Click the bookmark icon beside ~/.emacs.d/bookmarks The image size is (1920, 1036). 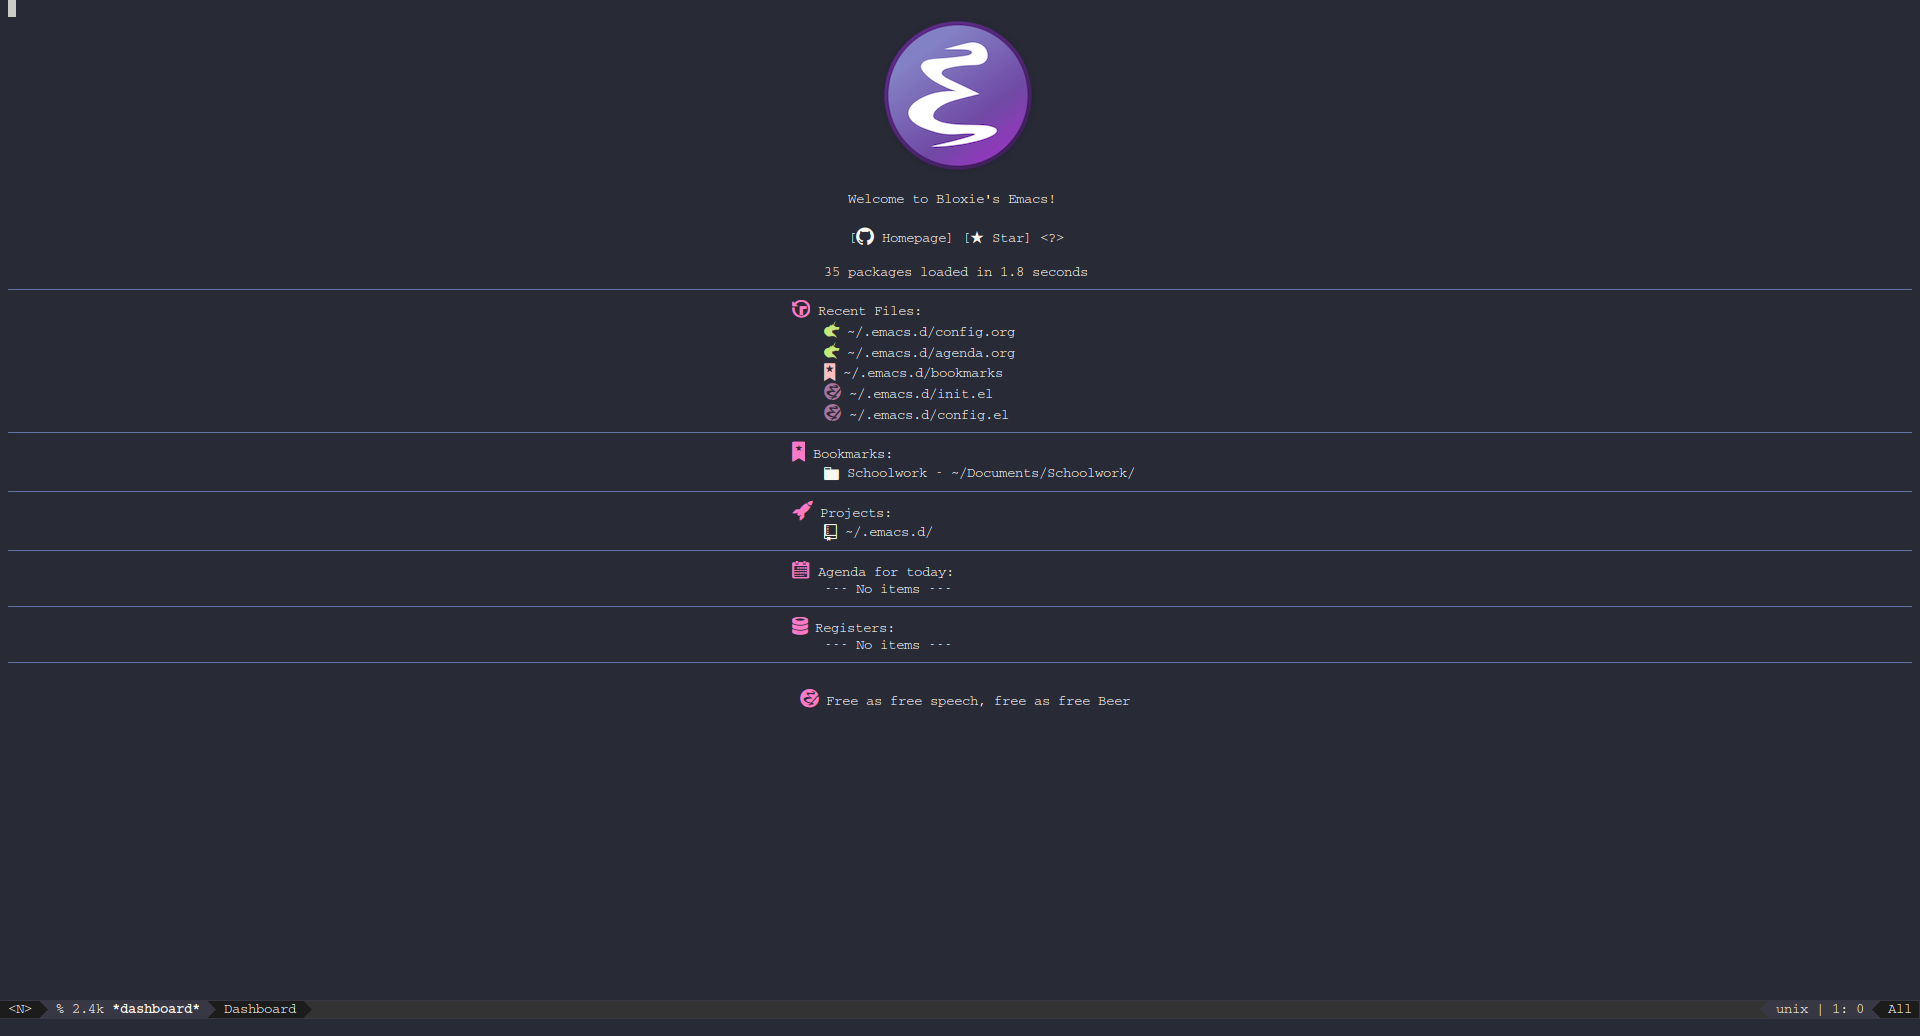[x=829, y=371]
